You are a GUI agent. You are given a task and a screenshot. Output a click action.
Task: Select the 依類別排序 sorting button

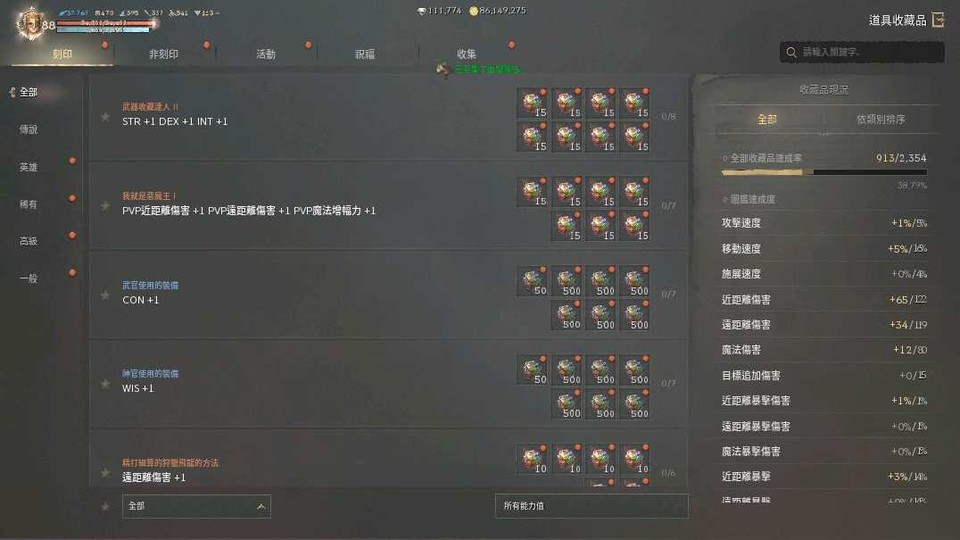click(880, 119)
